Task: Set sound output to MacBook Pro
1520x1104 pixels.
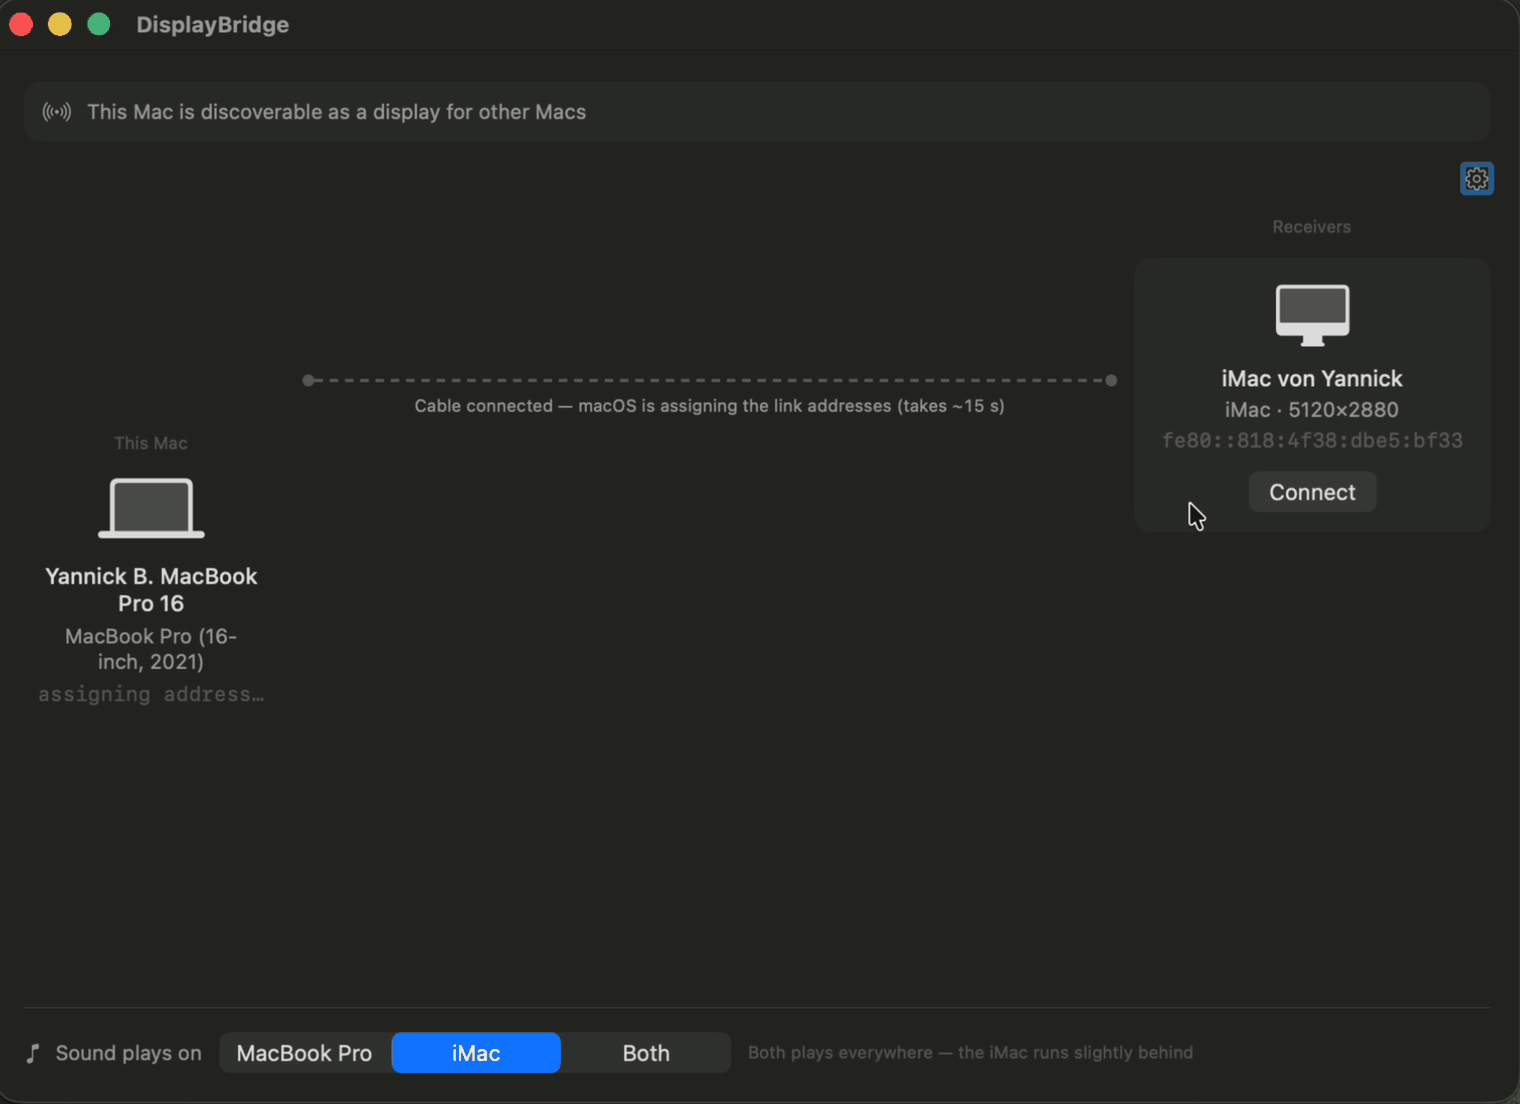Action: [x=304, y=1053]
